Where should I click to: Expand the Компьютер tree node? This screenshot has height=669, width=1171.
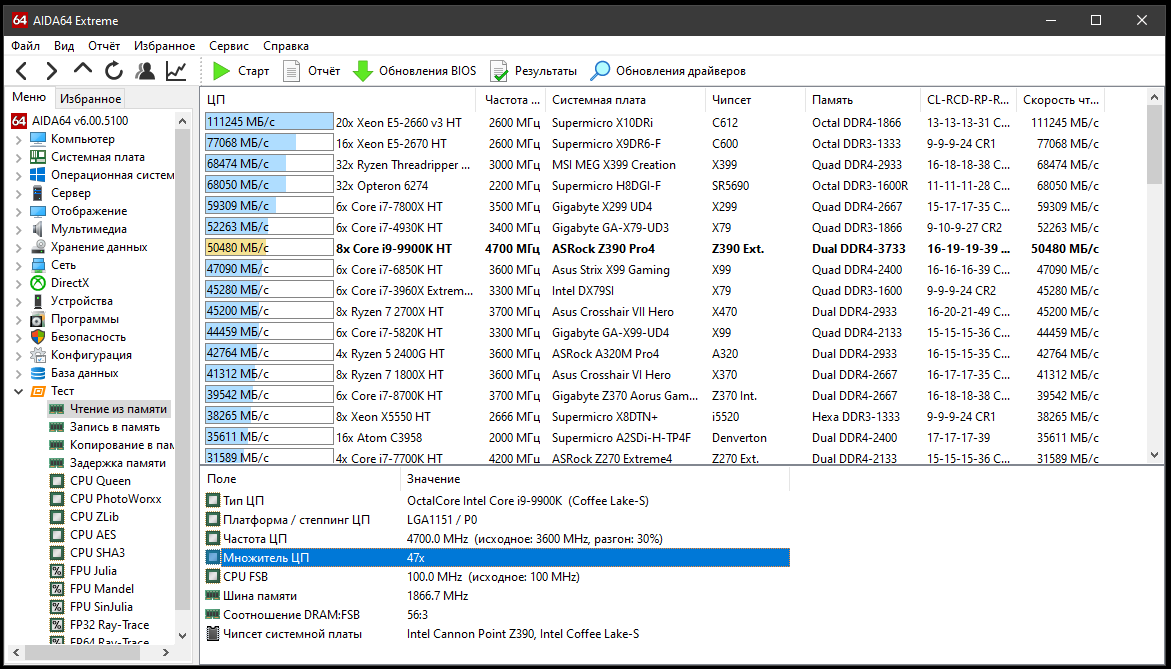point(19,139)
